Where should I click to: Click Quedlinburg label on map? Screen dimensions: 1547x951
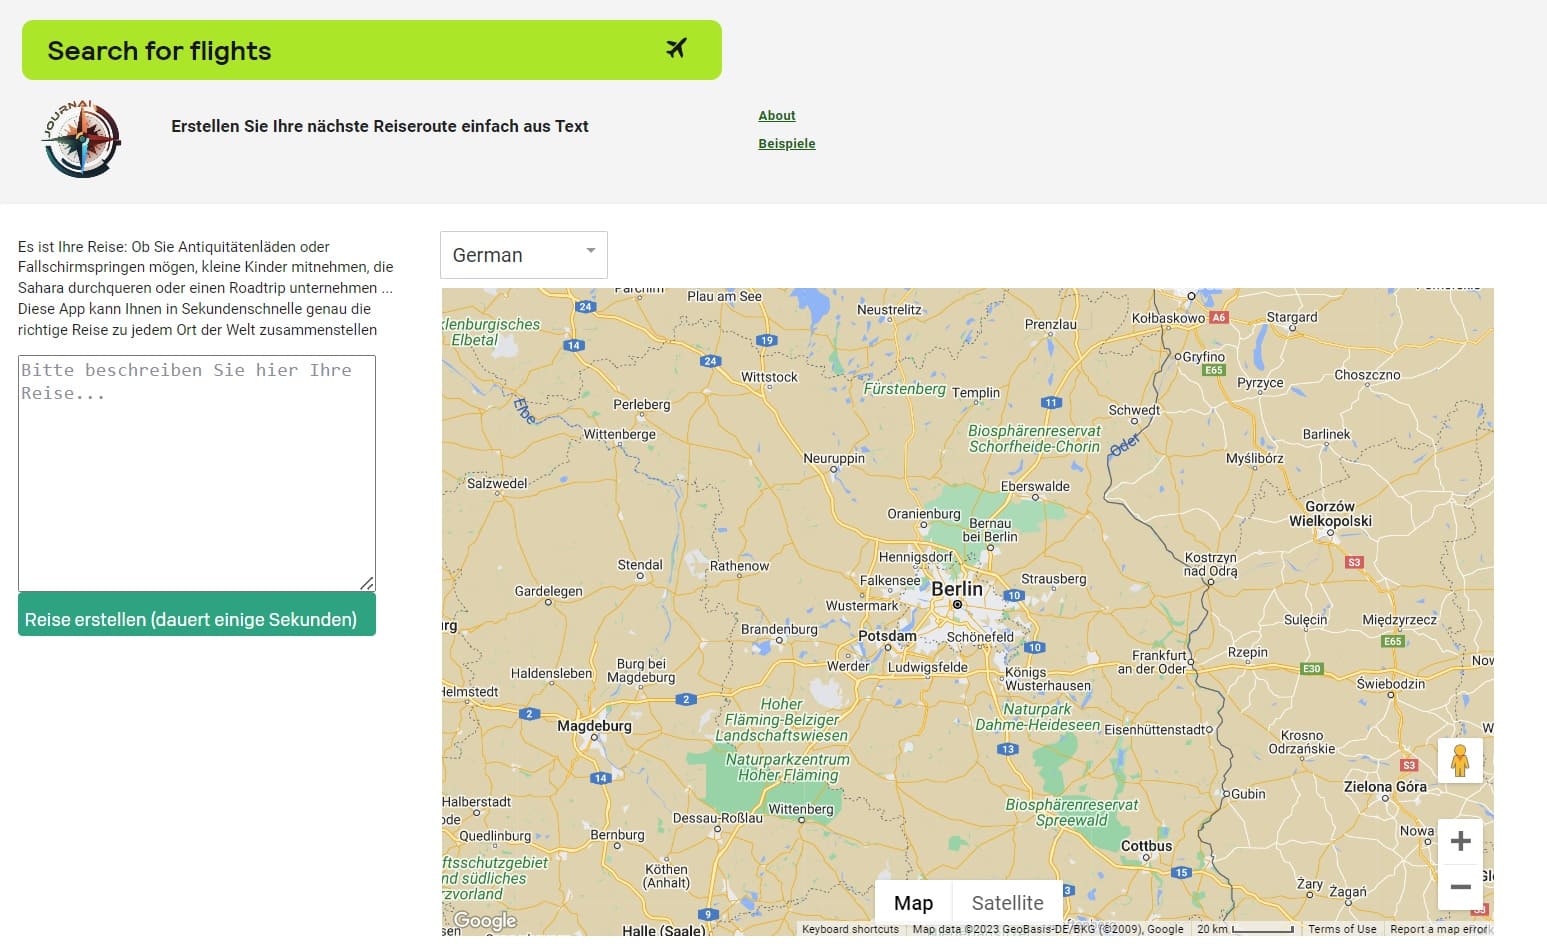(x=495, y=836)
